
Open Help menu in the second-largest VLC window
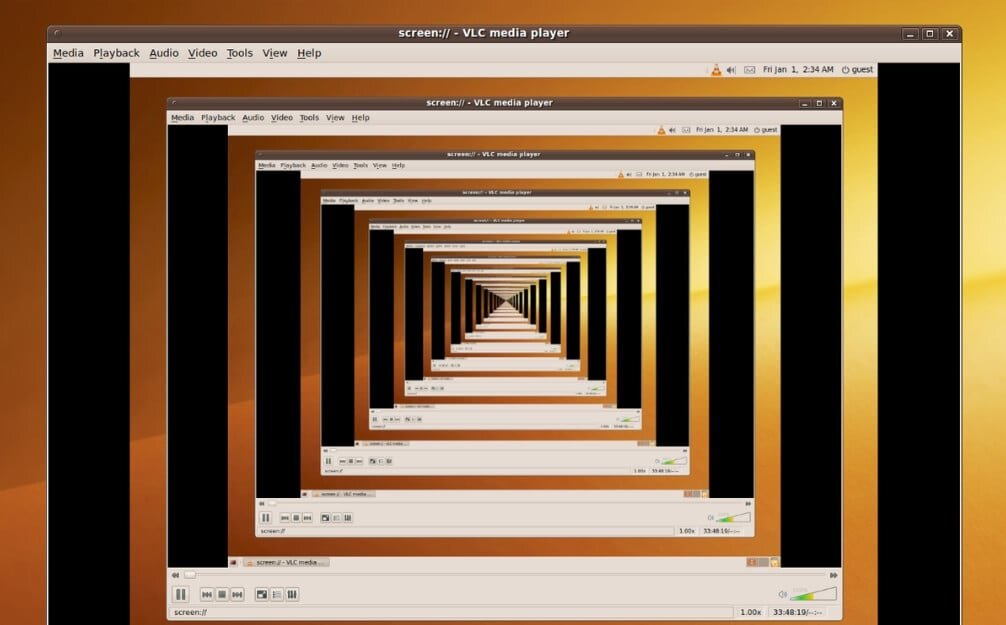[x=361, y=117]
